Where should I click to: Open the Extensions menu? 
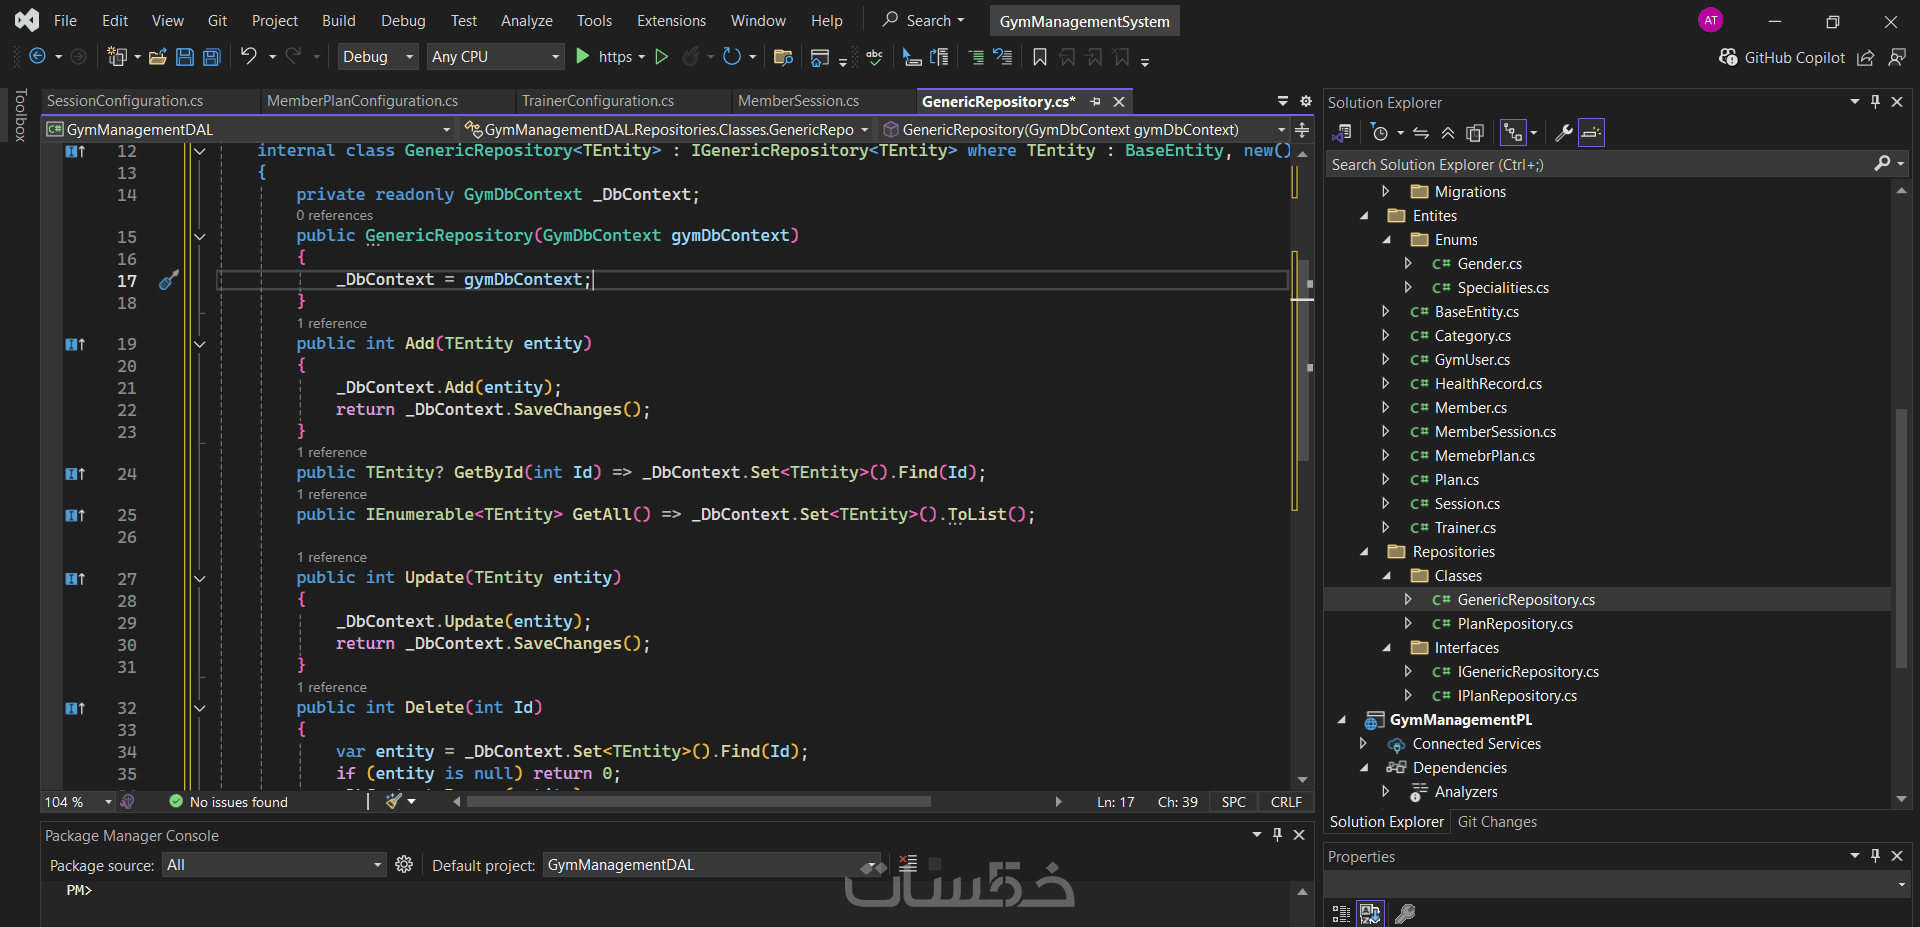671,20
